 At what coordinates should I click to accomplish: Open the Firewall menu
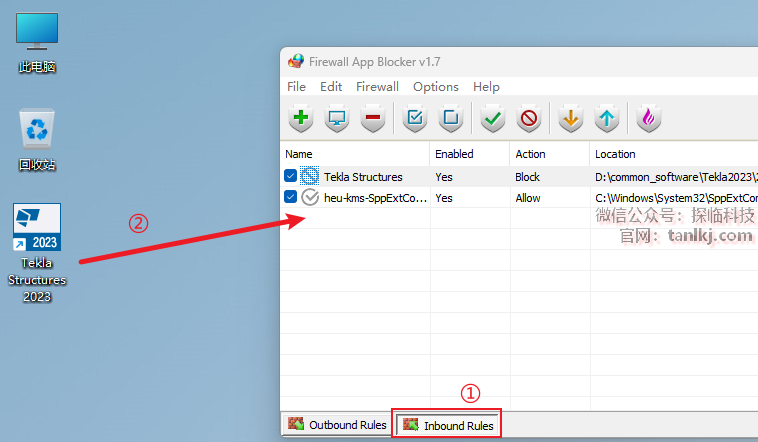[377, 87]
